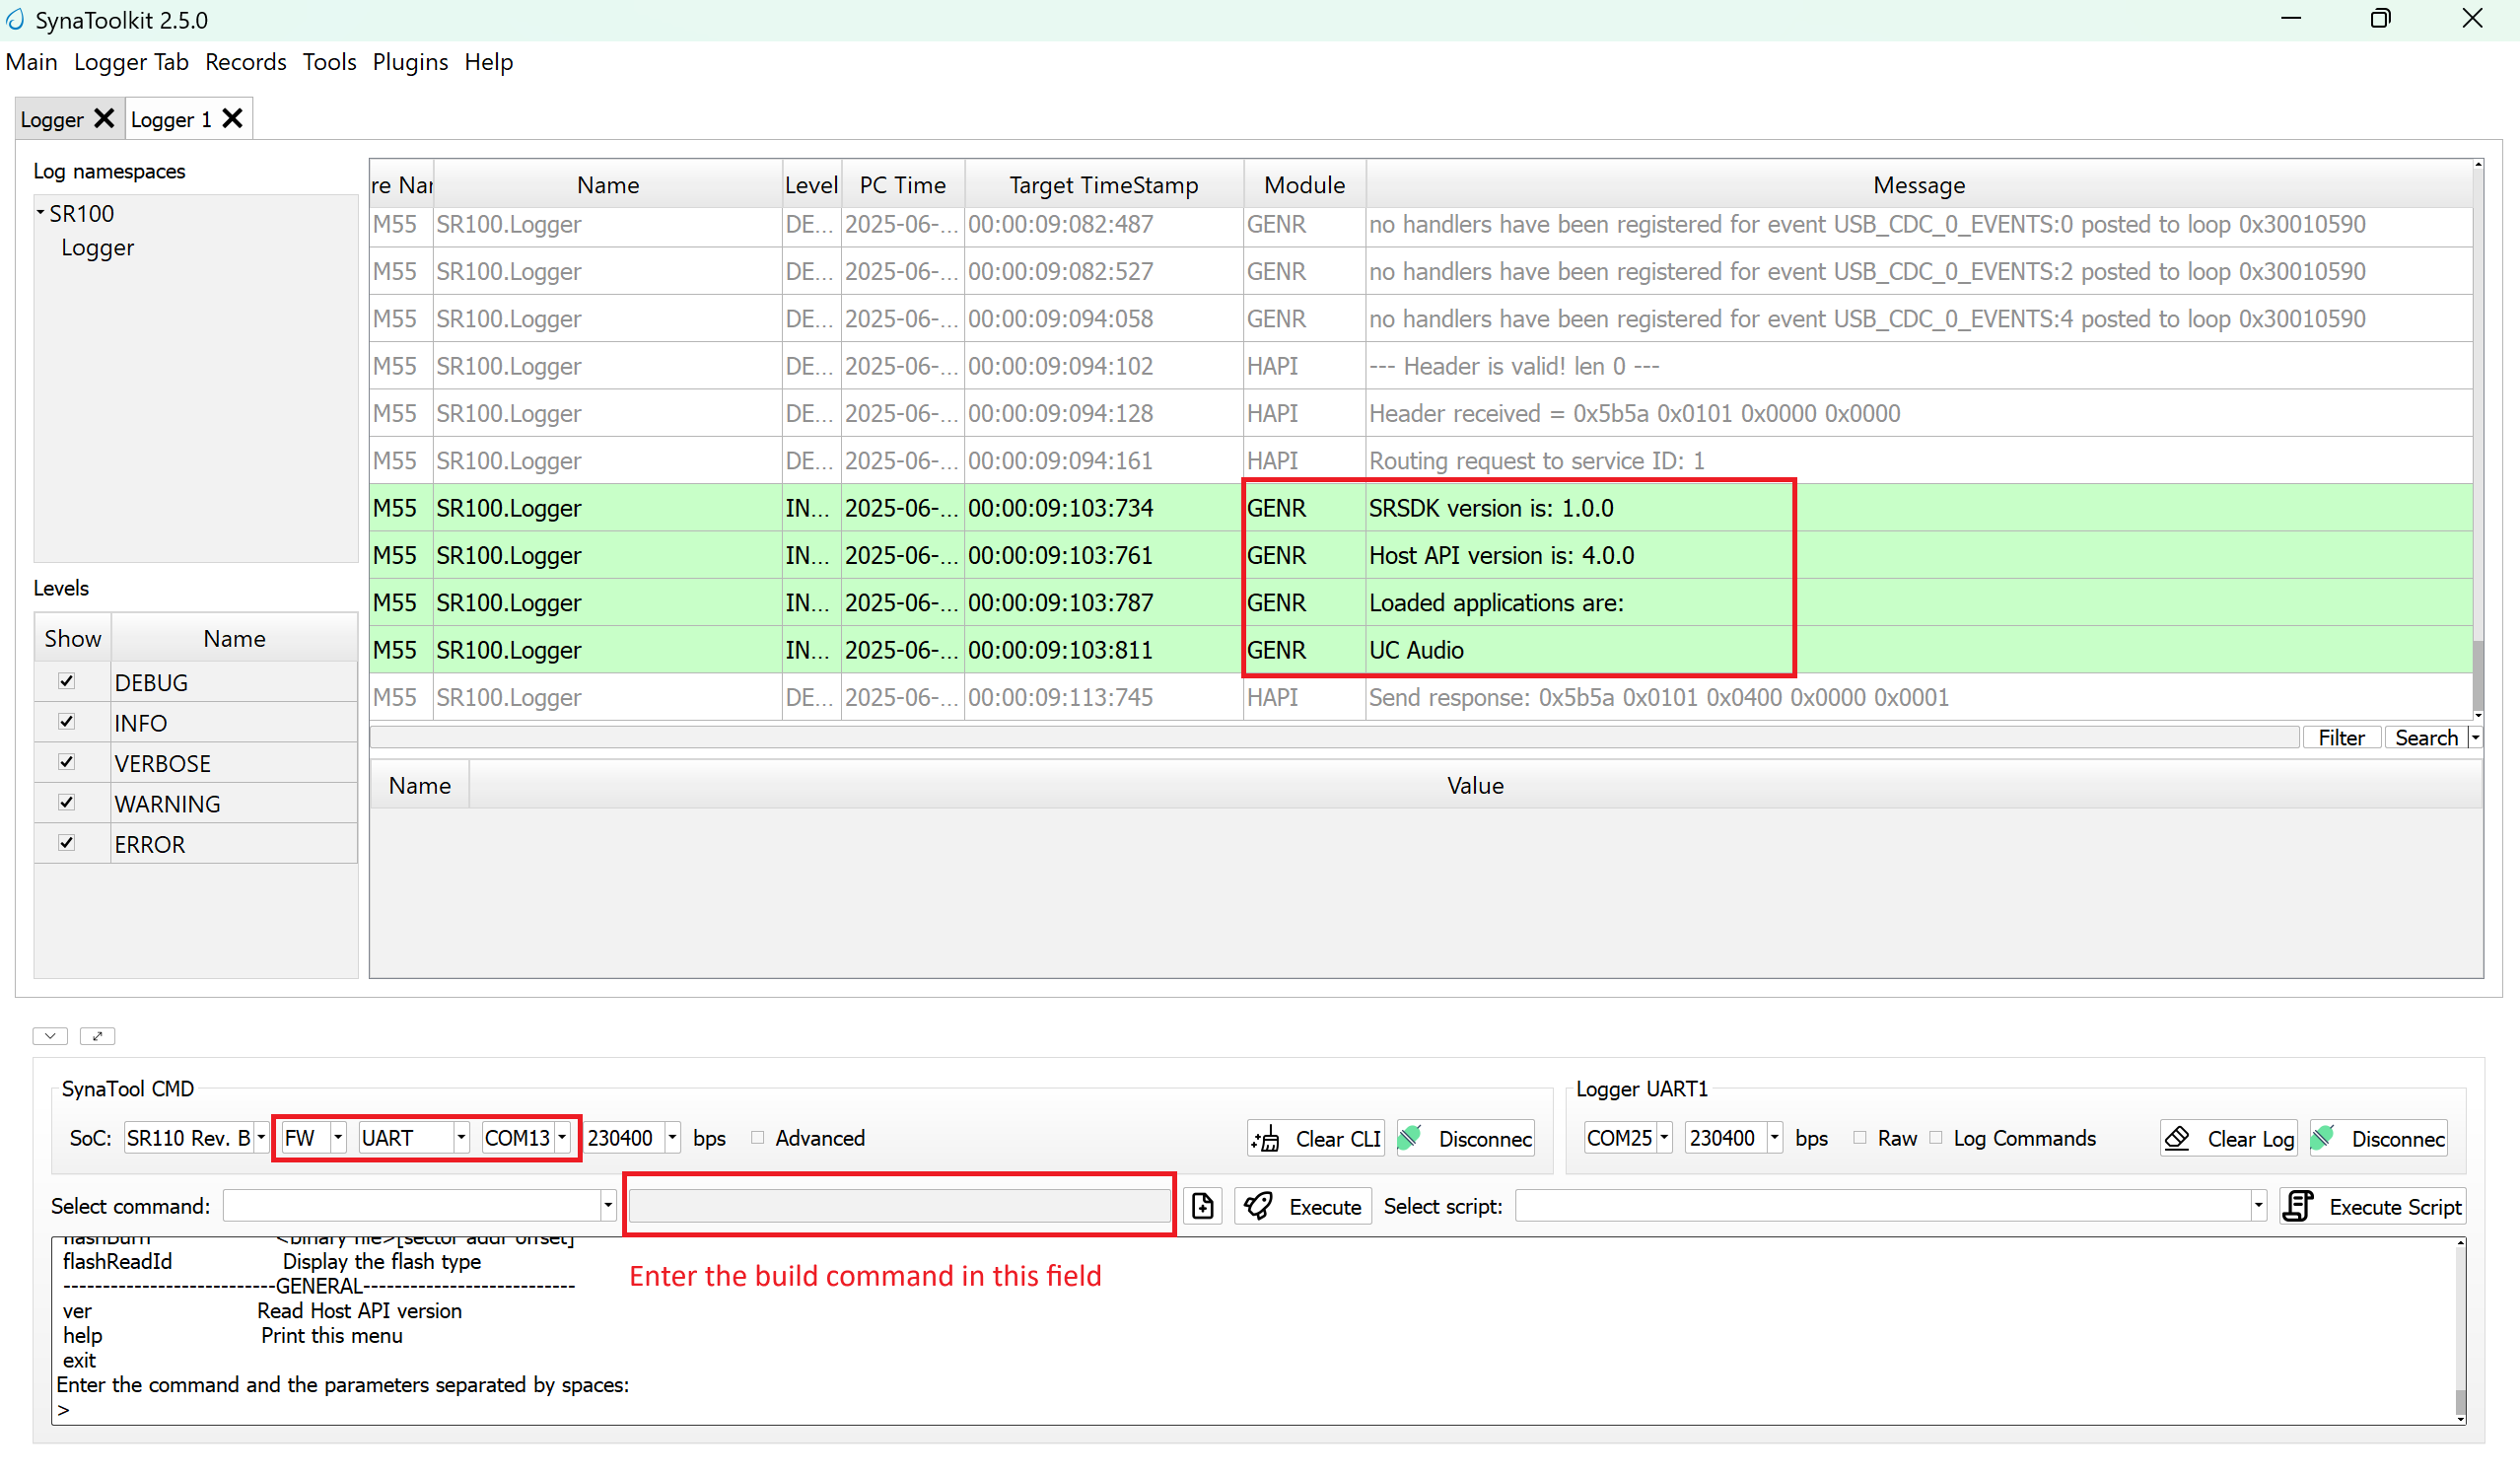2520x1475 pixels.
Task: Select the 'Host API version is: 4.0.0' row
Action: (1421, 555)
